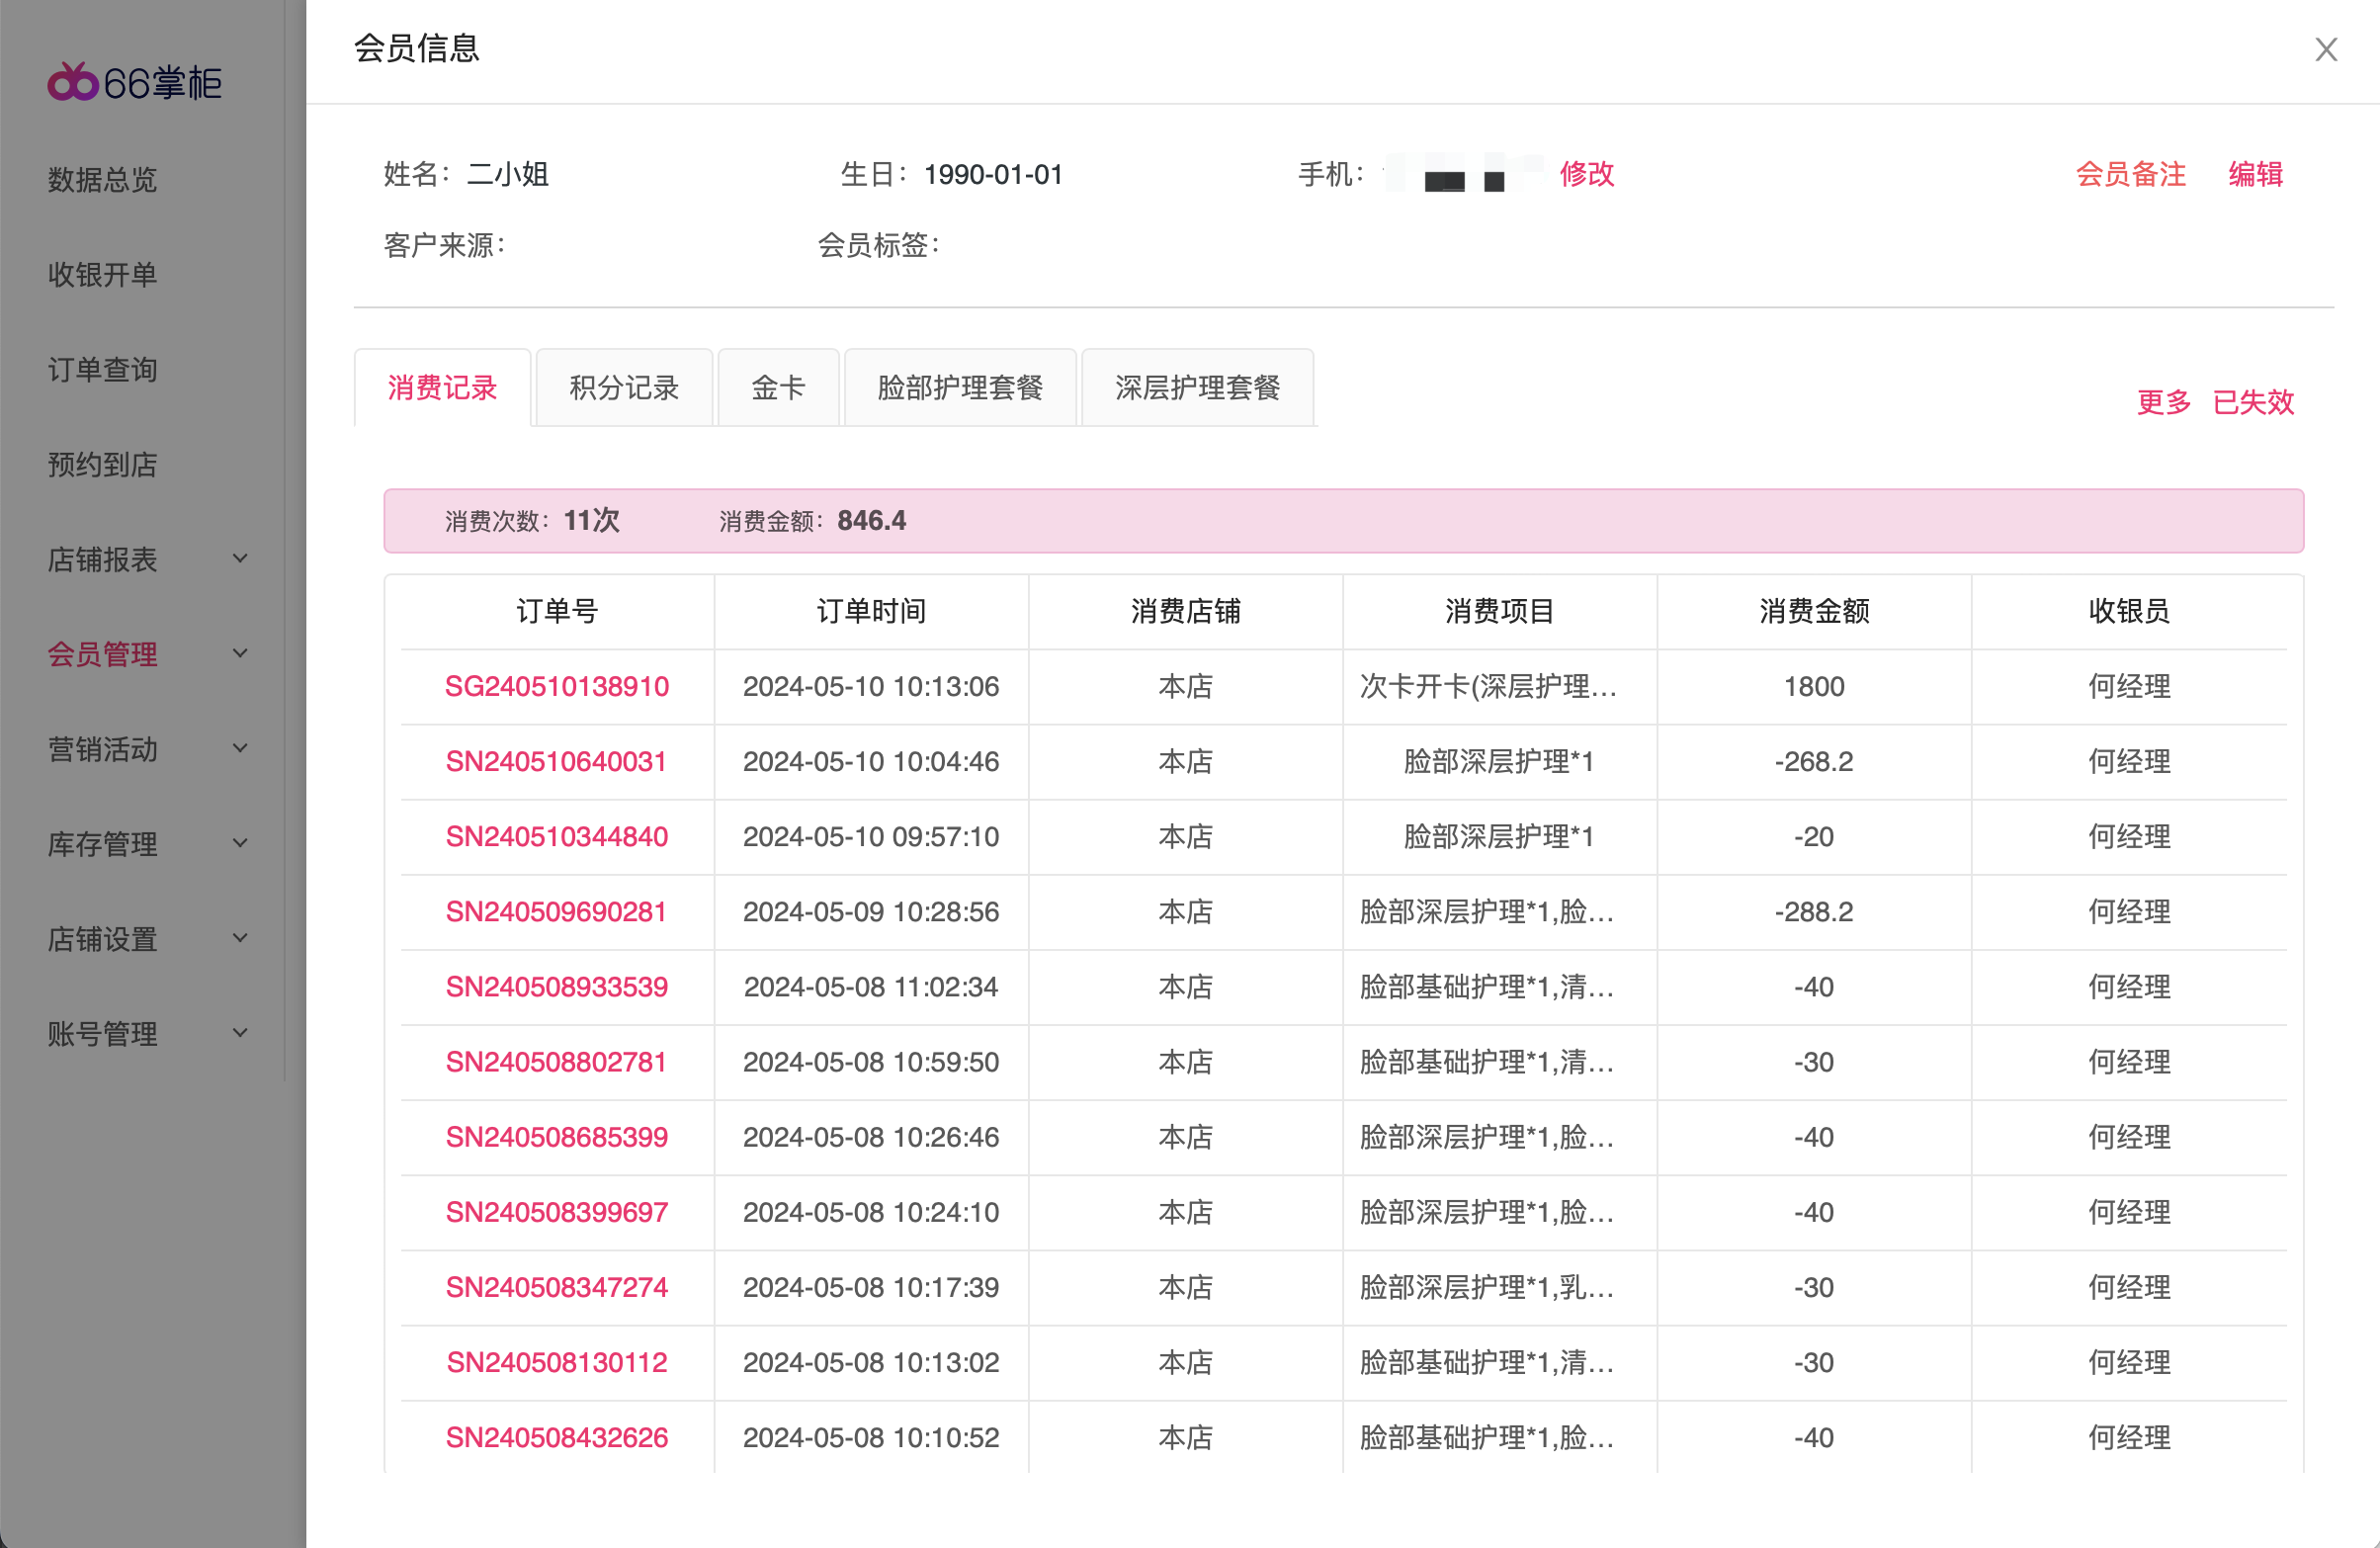The image size is (2380, 1548).
Task: Click the 66掌柜 logo
Action: coord(135,82)
